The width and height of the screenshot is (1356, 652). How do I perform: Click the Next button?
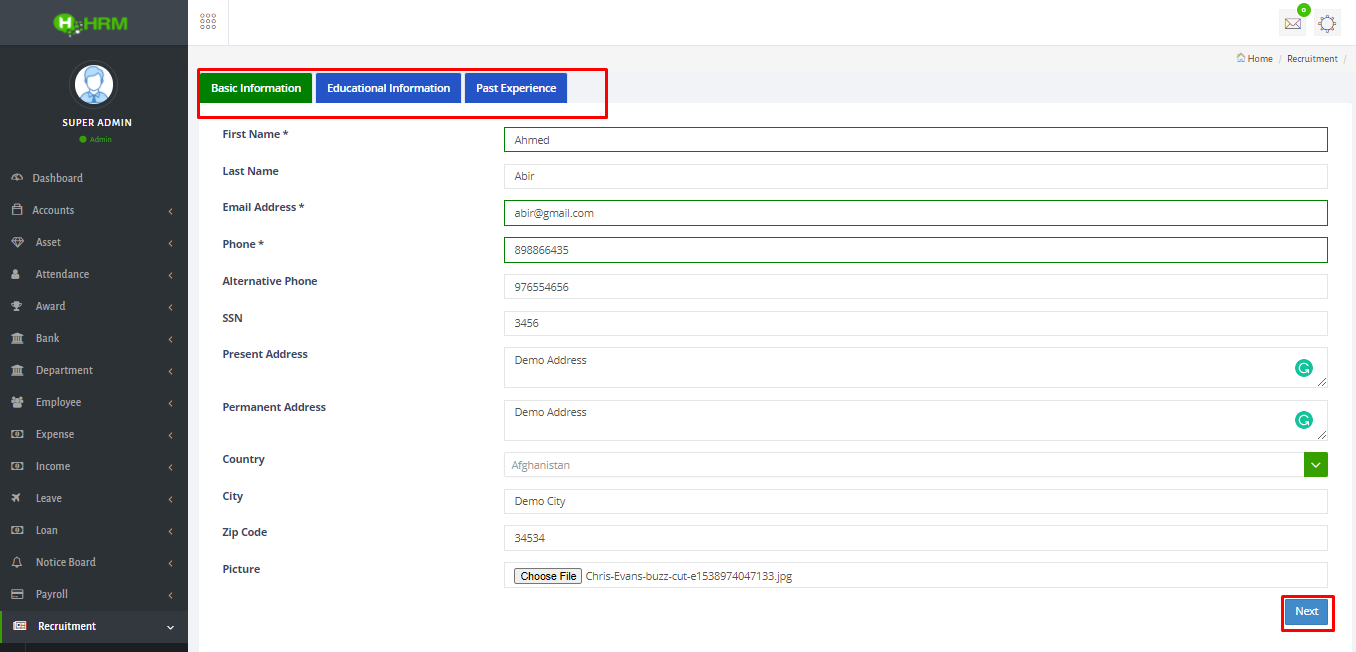pyautogui.click(x=1306, y=612)
